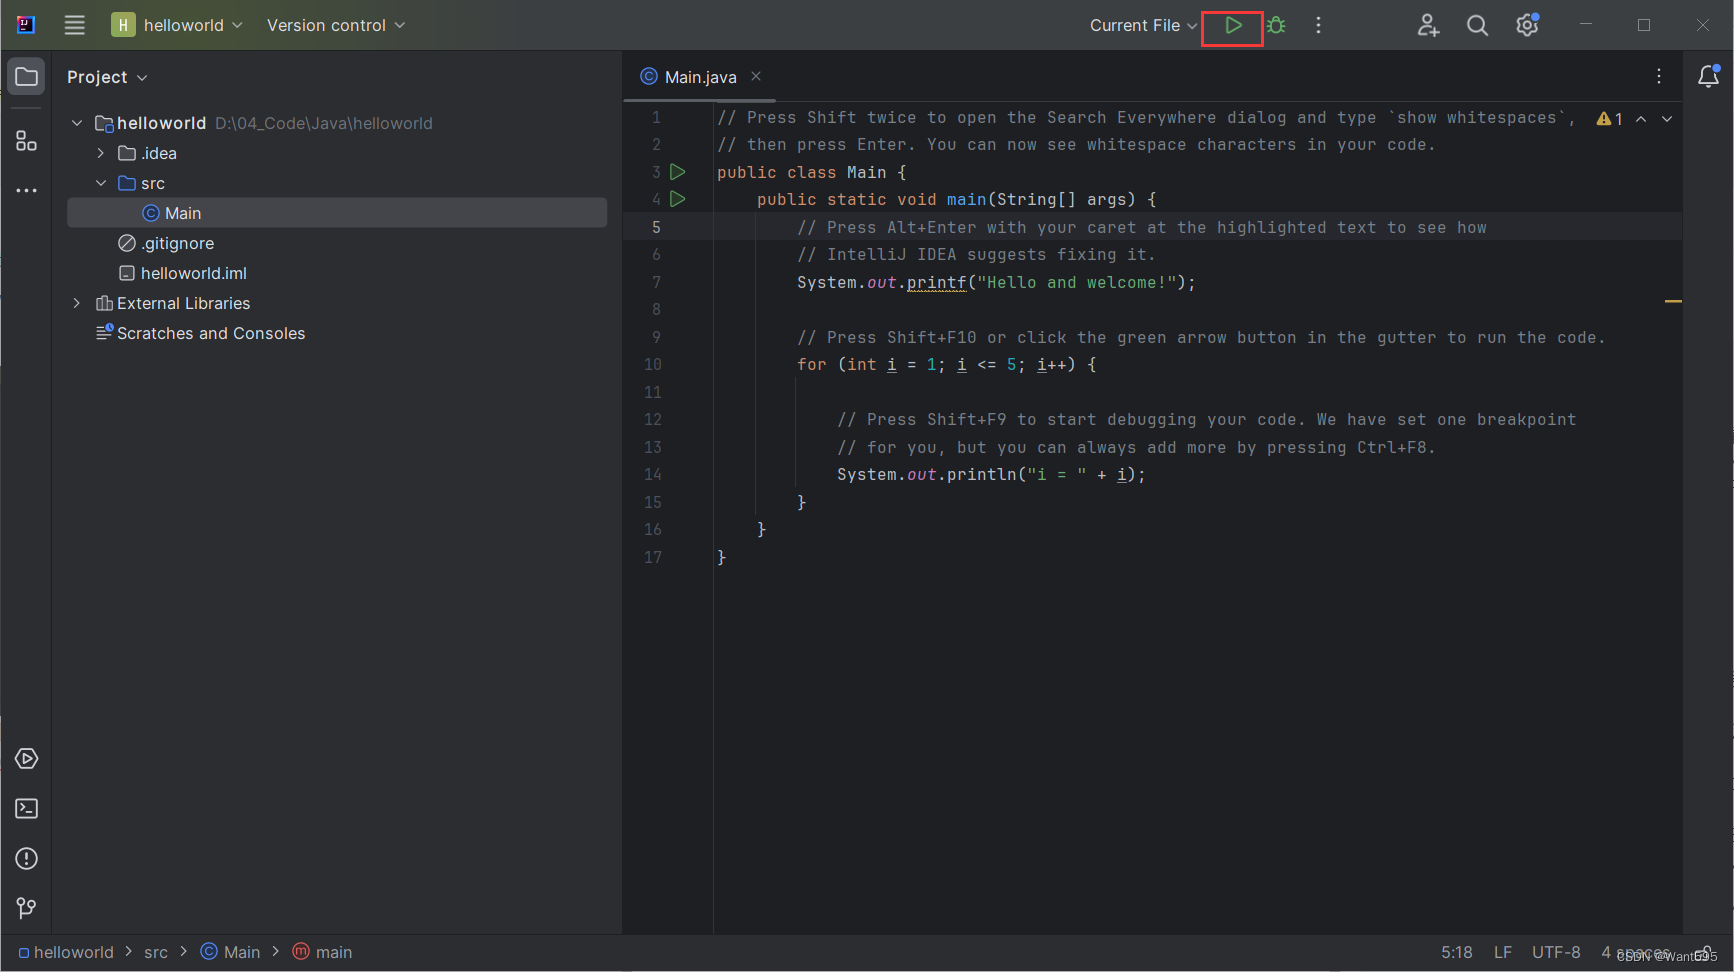Toggle the Project tool window folder icon
Image resolution: width=1734 pixels, height=972 pixels.
(x=26, y=77)
